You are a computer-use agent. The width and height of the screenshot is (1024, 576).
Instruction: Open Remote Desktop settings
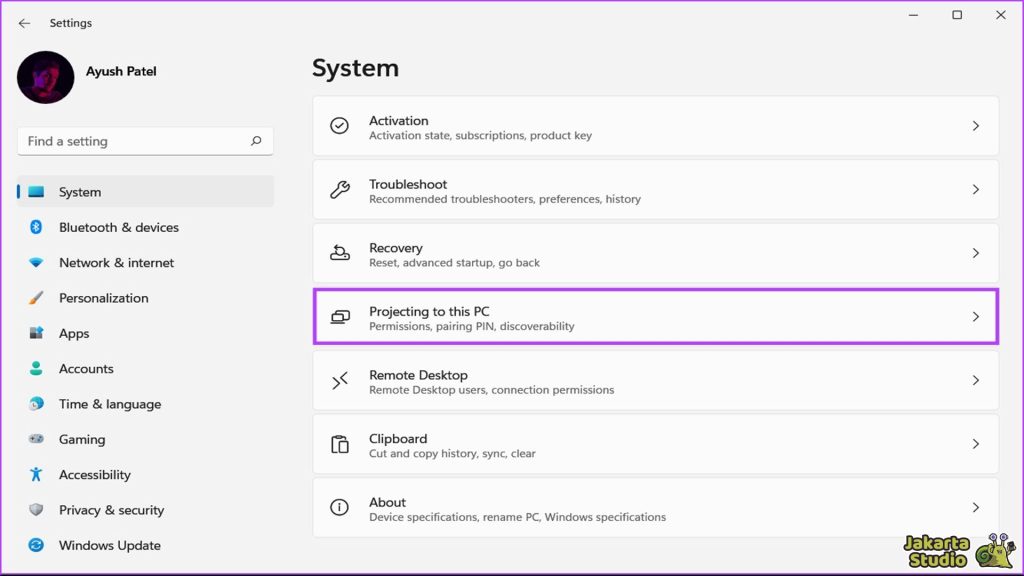(x=655, y=381)
